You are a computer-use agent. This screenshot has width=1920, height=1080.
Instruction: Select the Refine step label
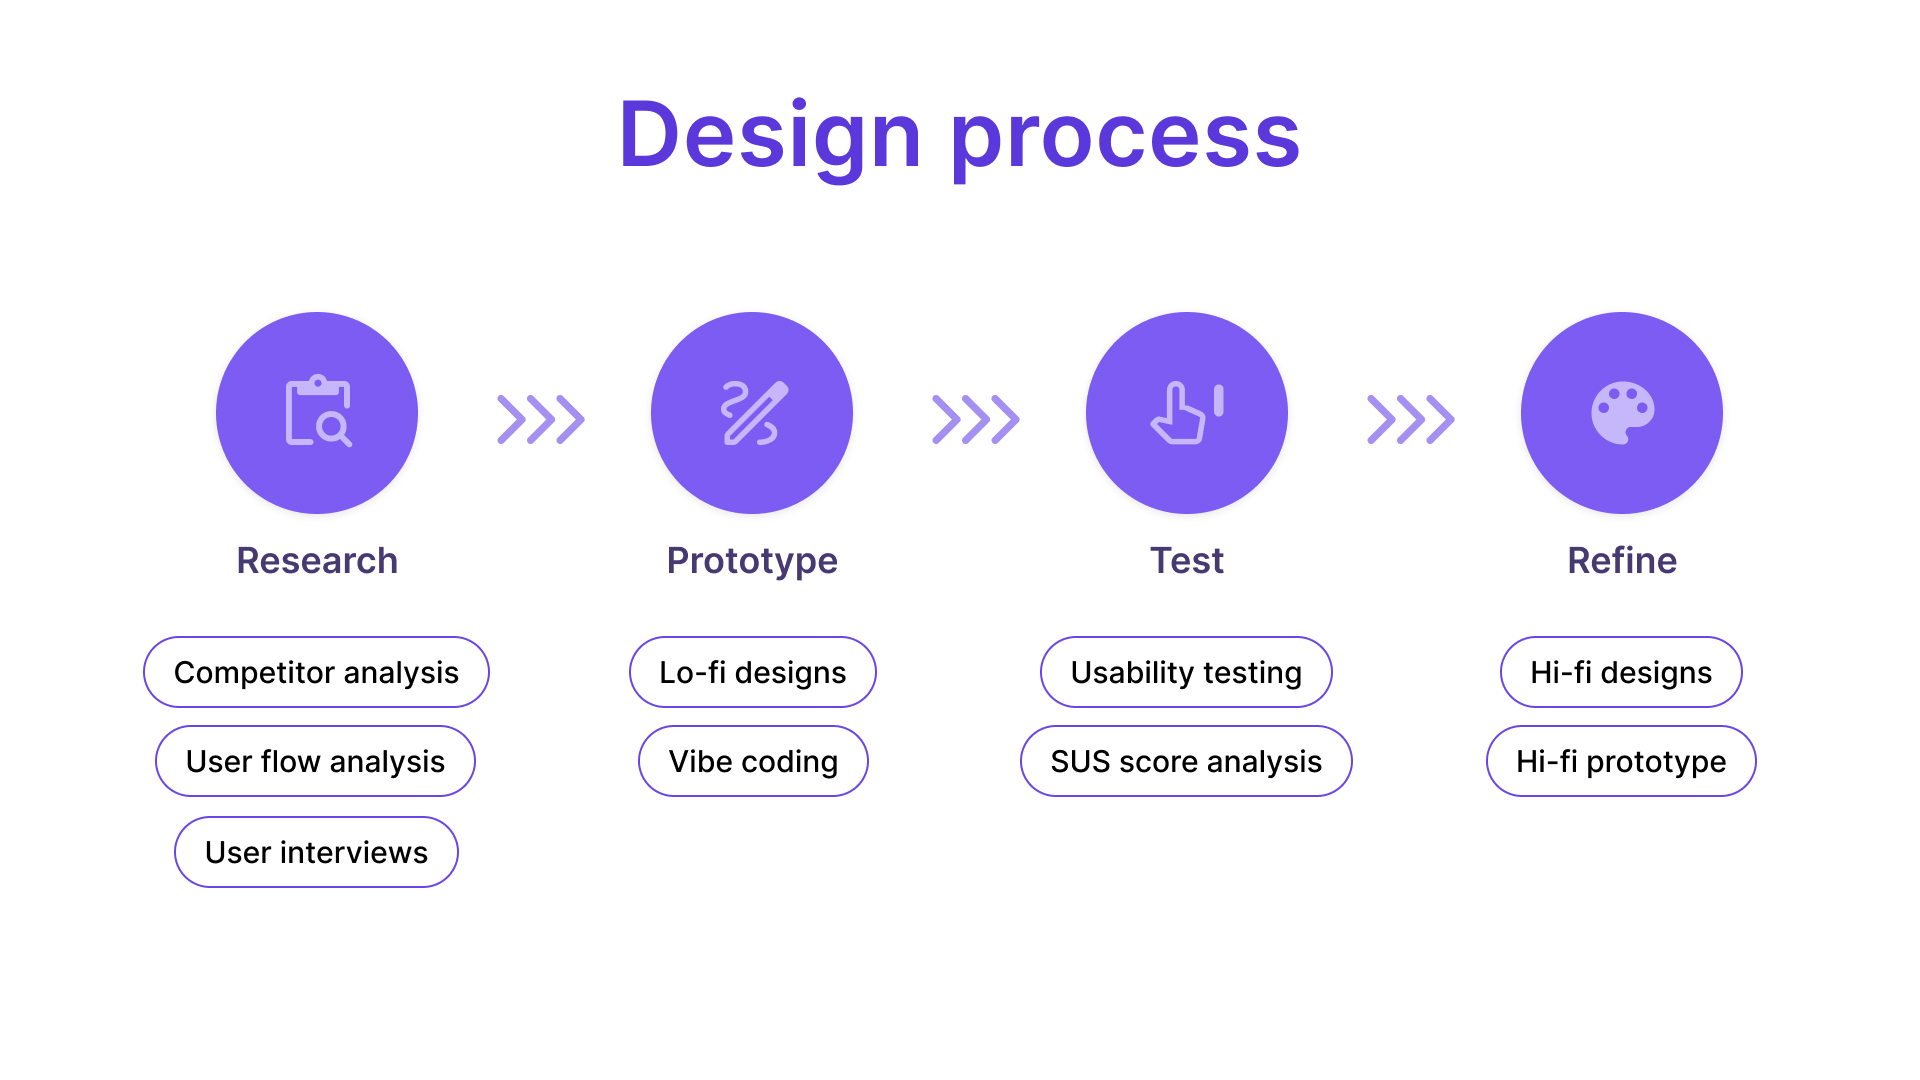click(x=1622, y=560)
